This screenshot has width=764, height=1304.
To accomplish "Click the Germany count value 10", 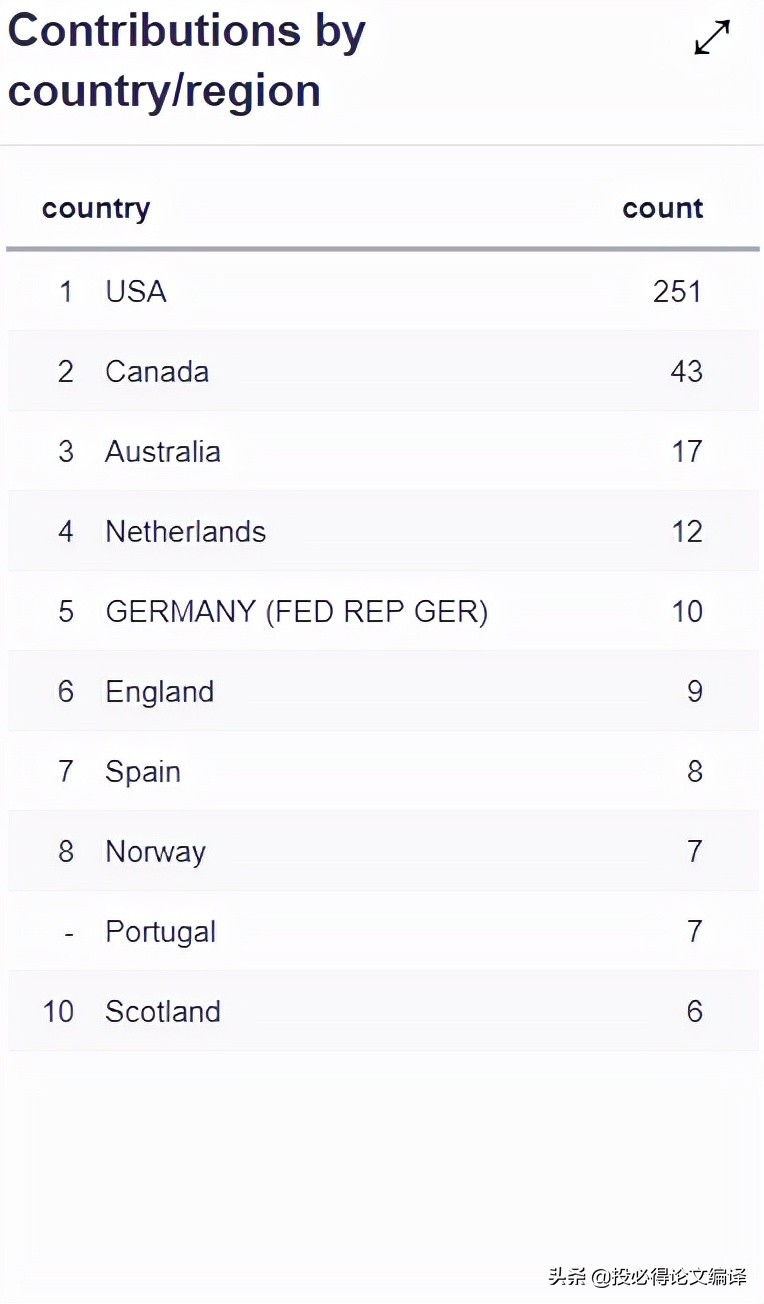I will coord(687,611).
